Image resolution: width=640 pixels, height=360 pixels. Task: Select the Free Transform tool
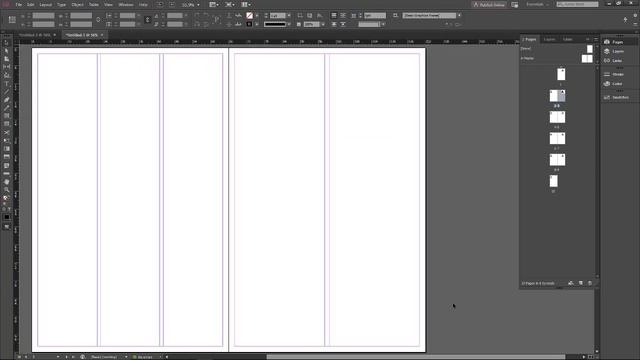pos(7,141)
